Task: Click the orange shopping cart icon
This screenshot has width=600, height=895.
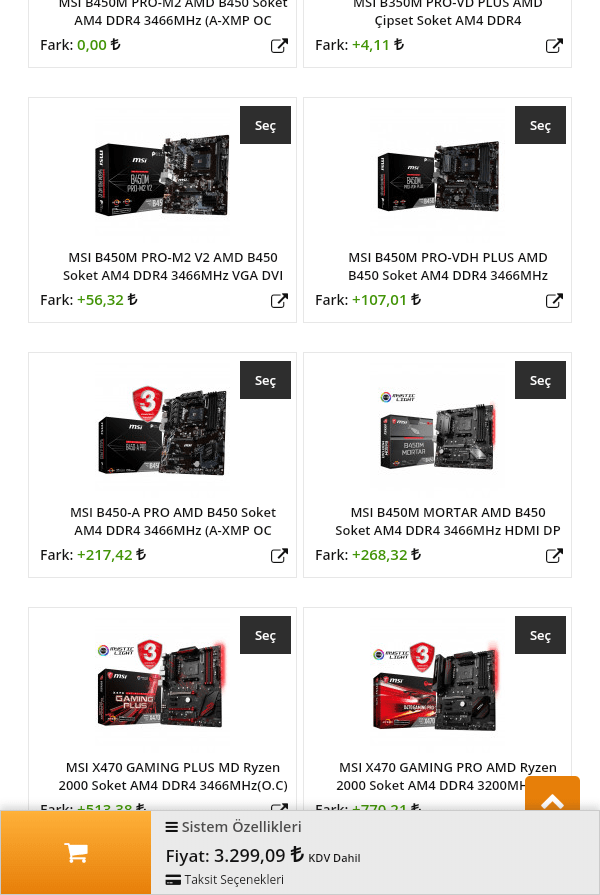Action: coord(76,853)
